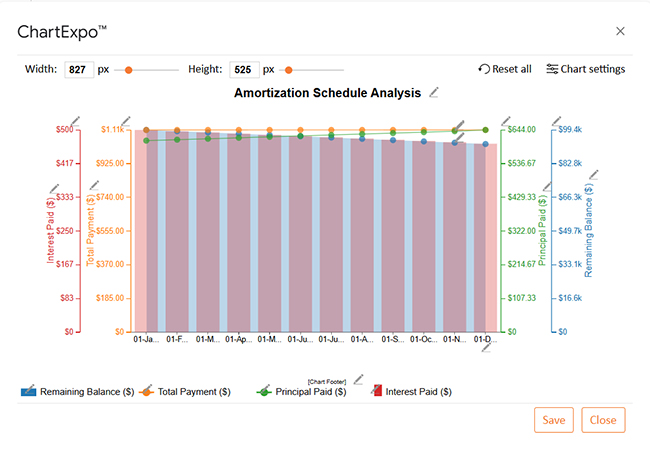Viewport: 650px width, 462px height.
Task: Click the edit pencil below the x-axis labels
Action: pyautogui.click(x=487, y=347)
